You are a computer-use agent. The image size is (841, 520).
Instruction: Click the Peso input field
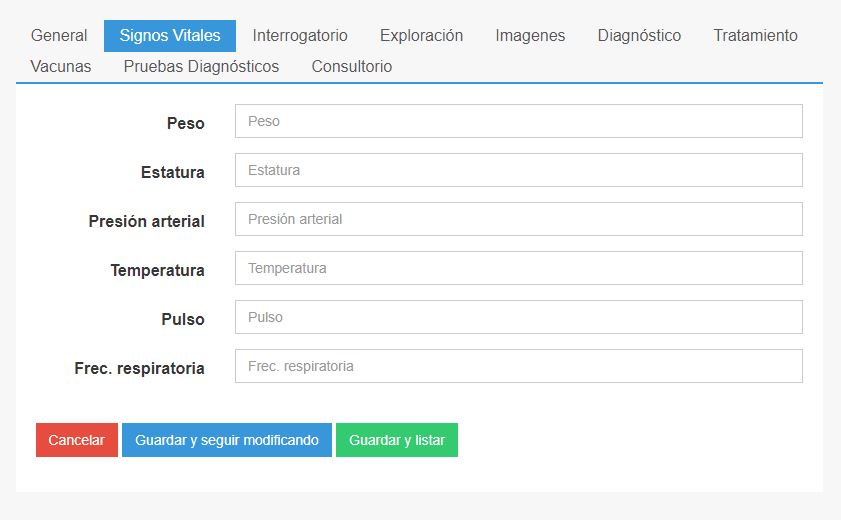(519, 121)
